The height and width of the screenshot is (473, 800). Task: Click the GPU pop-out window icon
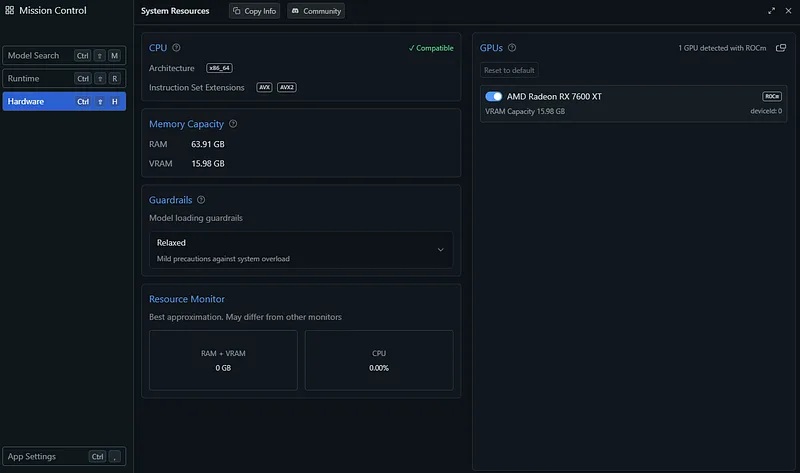tap(781, 47)
